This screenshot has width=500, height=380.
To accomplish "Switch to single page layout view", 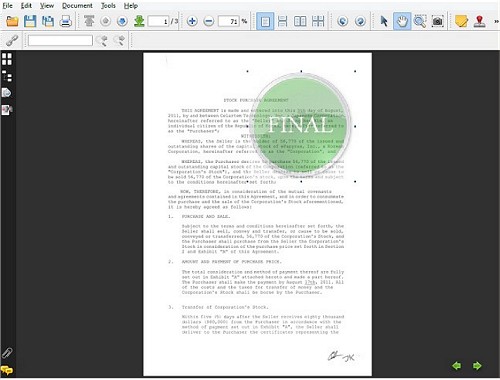I will click(265, 21).
